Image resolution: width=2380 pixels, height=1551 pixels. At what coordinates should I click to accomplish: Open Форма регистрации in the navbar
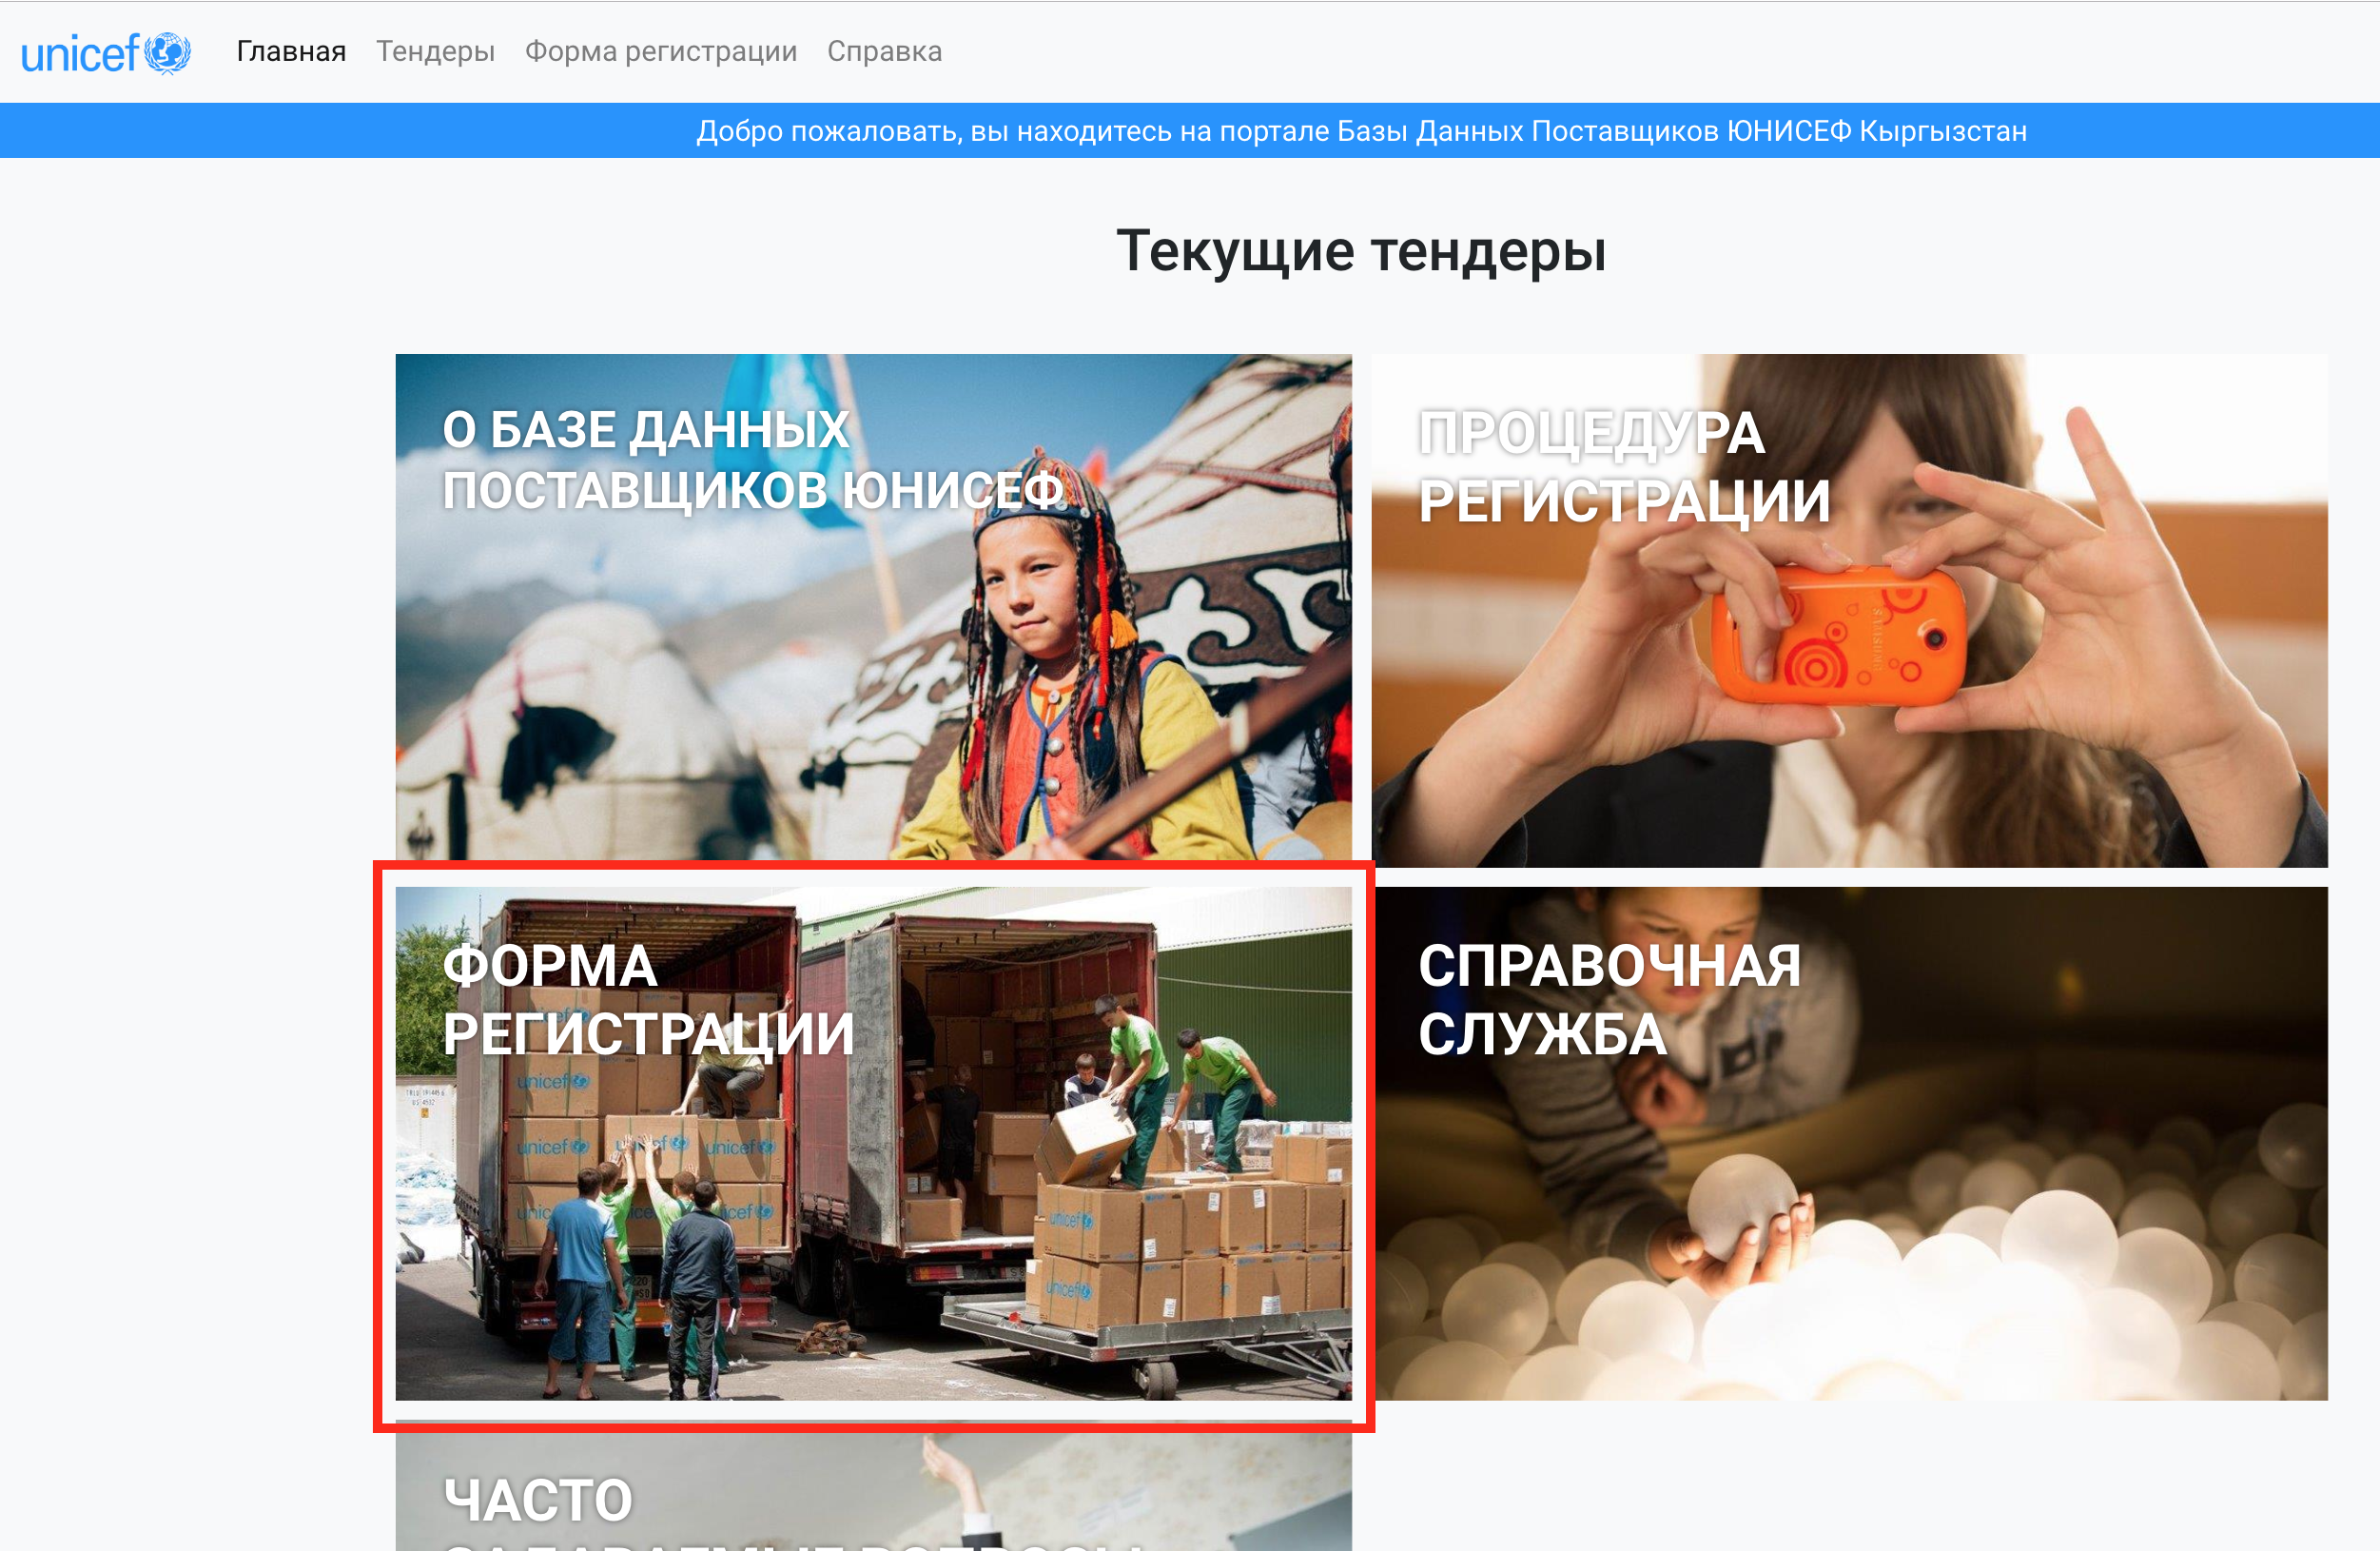click(661, 51)
